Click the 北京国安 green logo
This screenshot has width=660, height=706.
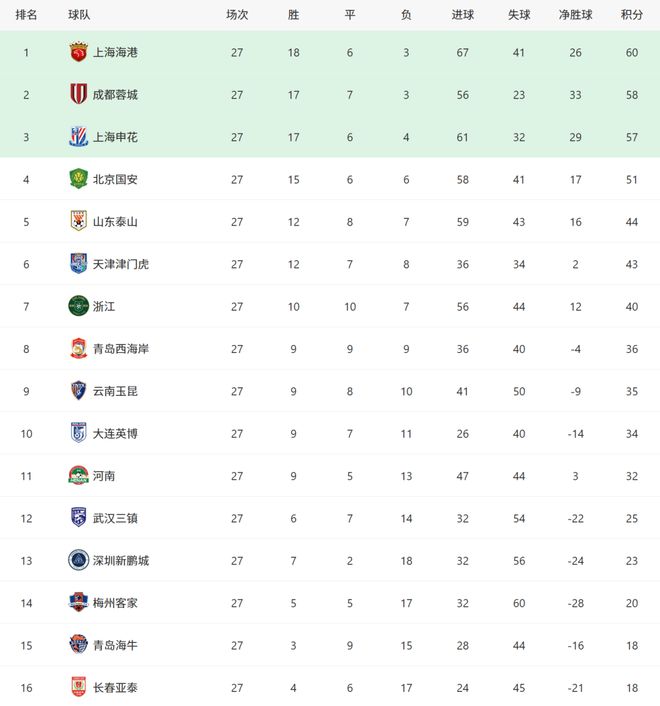(x=78, y=179)
